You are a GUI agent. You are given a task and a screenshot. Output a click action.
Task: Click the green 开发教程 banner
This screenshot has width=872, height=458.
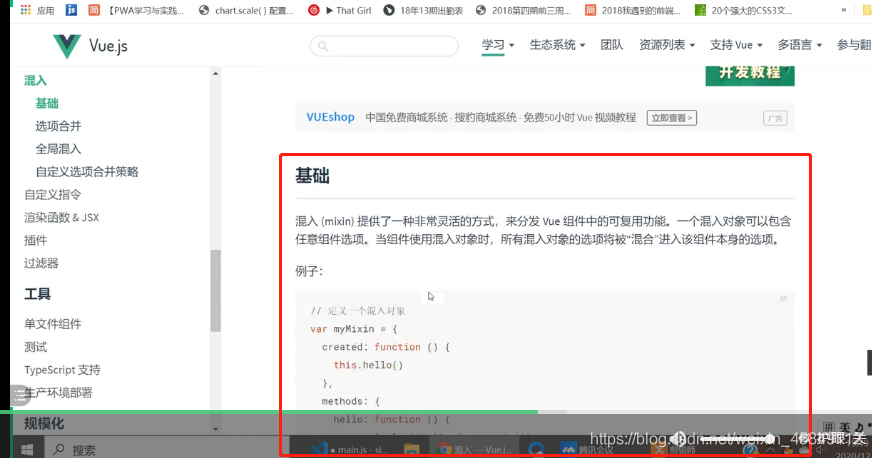[750, 74]
